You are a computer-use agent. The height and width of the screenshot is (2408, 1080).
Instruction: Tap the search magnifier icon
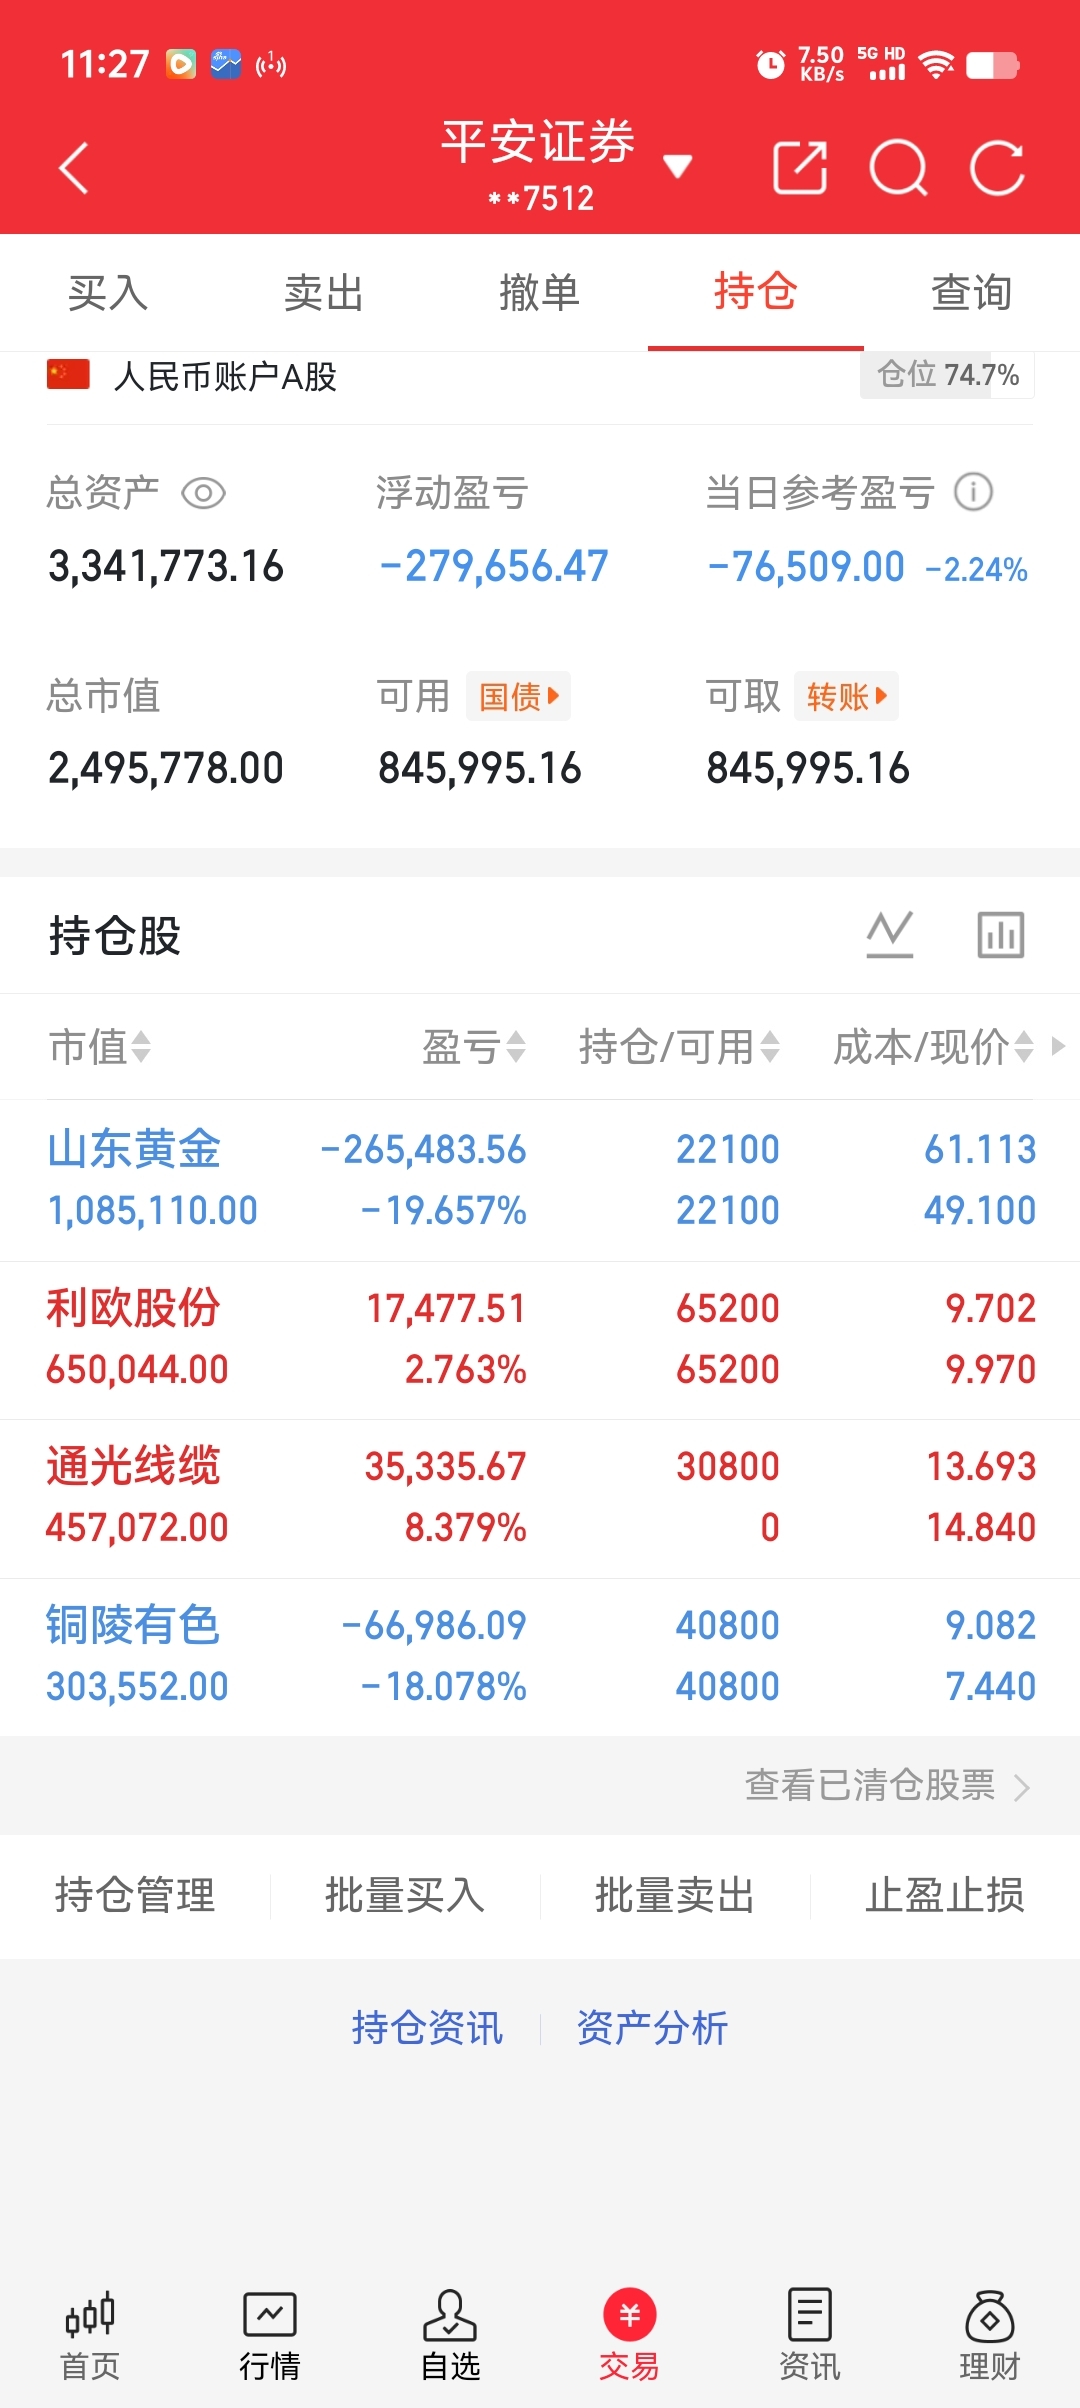tap(899, 167)
